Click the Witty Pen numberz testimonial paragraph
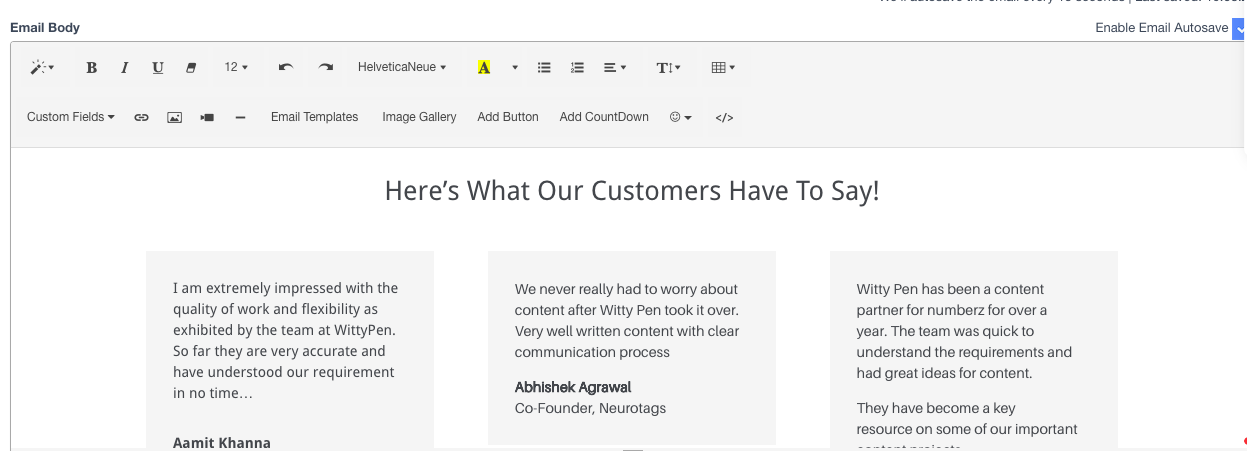Viewport: 1247px width, 451px height. [964, 331]
